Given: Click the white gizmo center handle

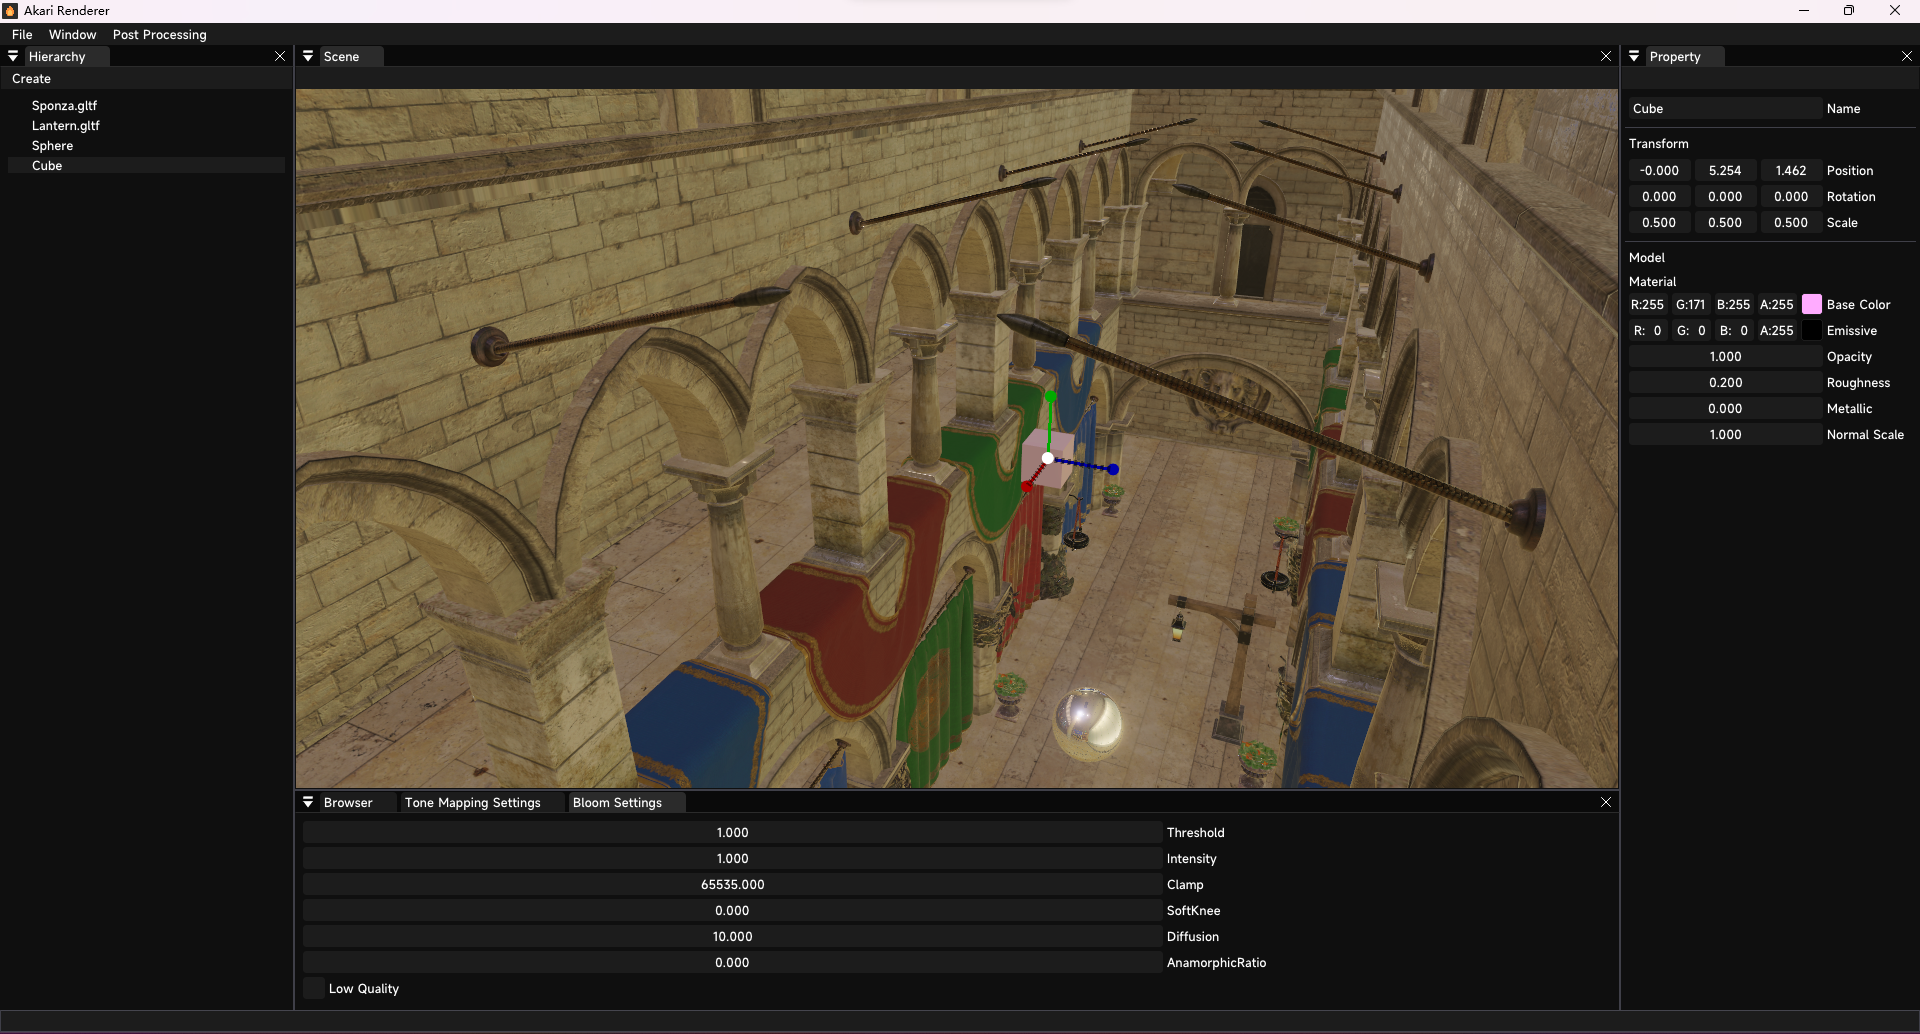Looking at the screenshot, I should click(x=1048, y=458).
